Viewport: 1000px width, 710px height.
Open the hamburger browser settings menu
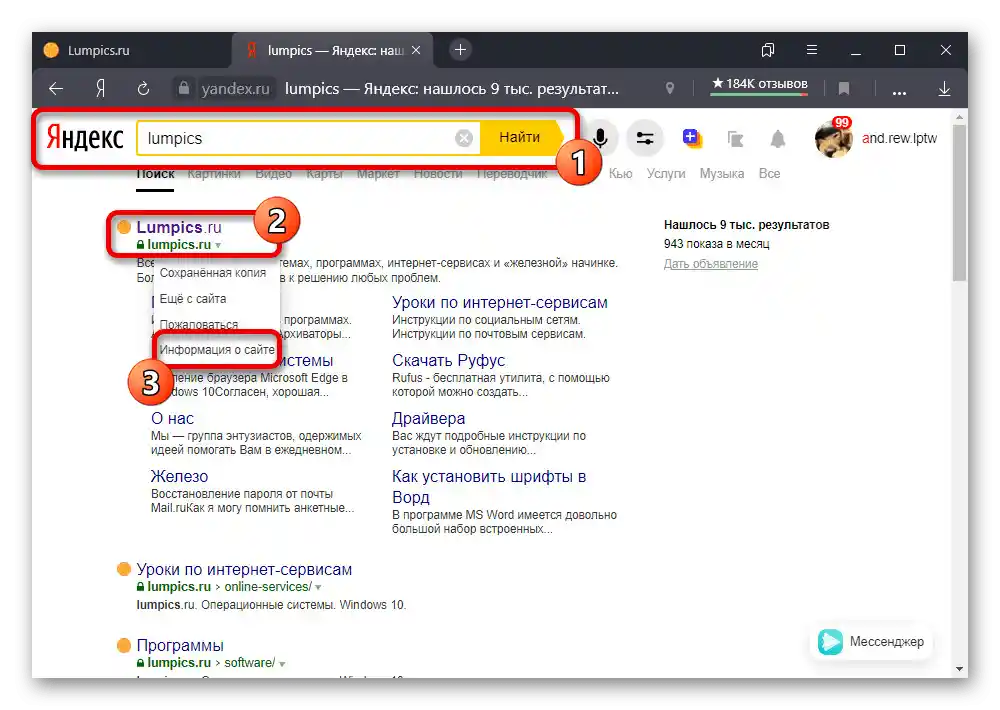(x=812, y=50)
